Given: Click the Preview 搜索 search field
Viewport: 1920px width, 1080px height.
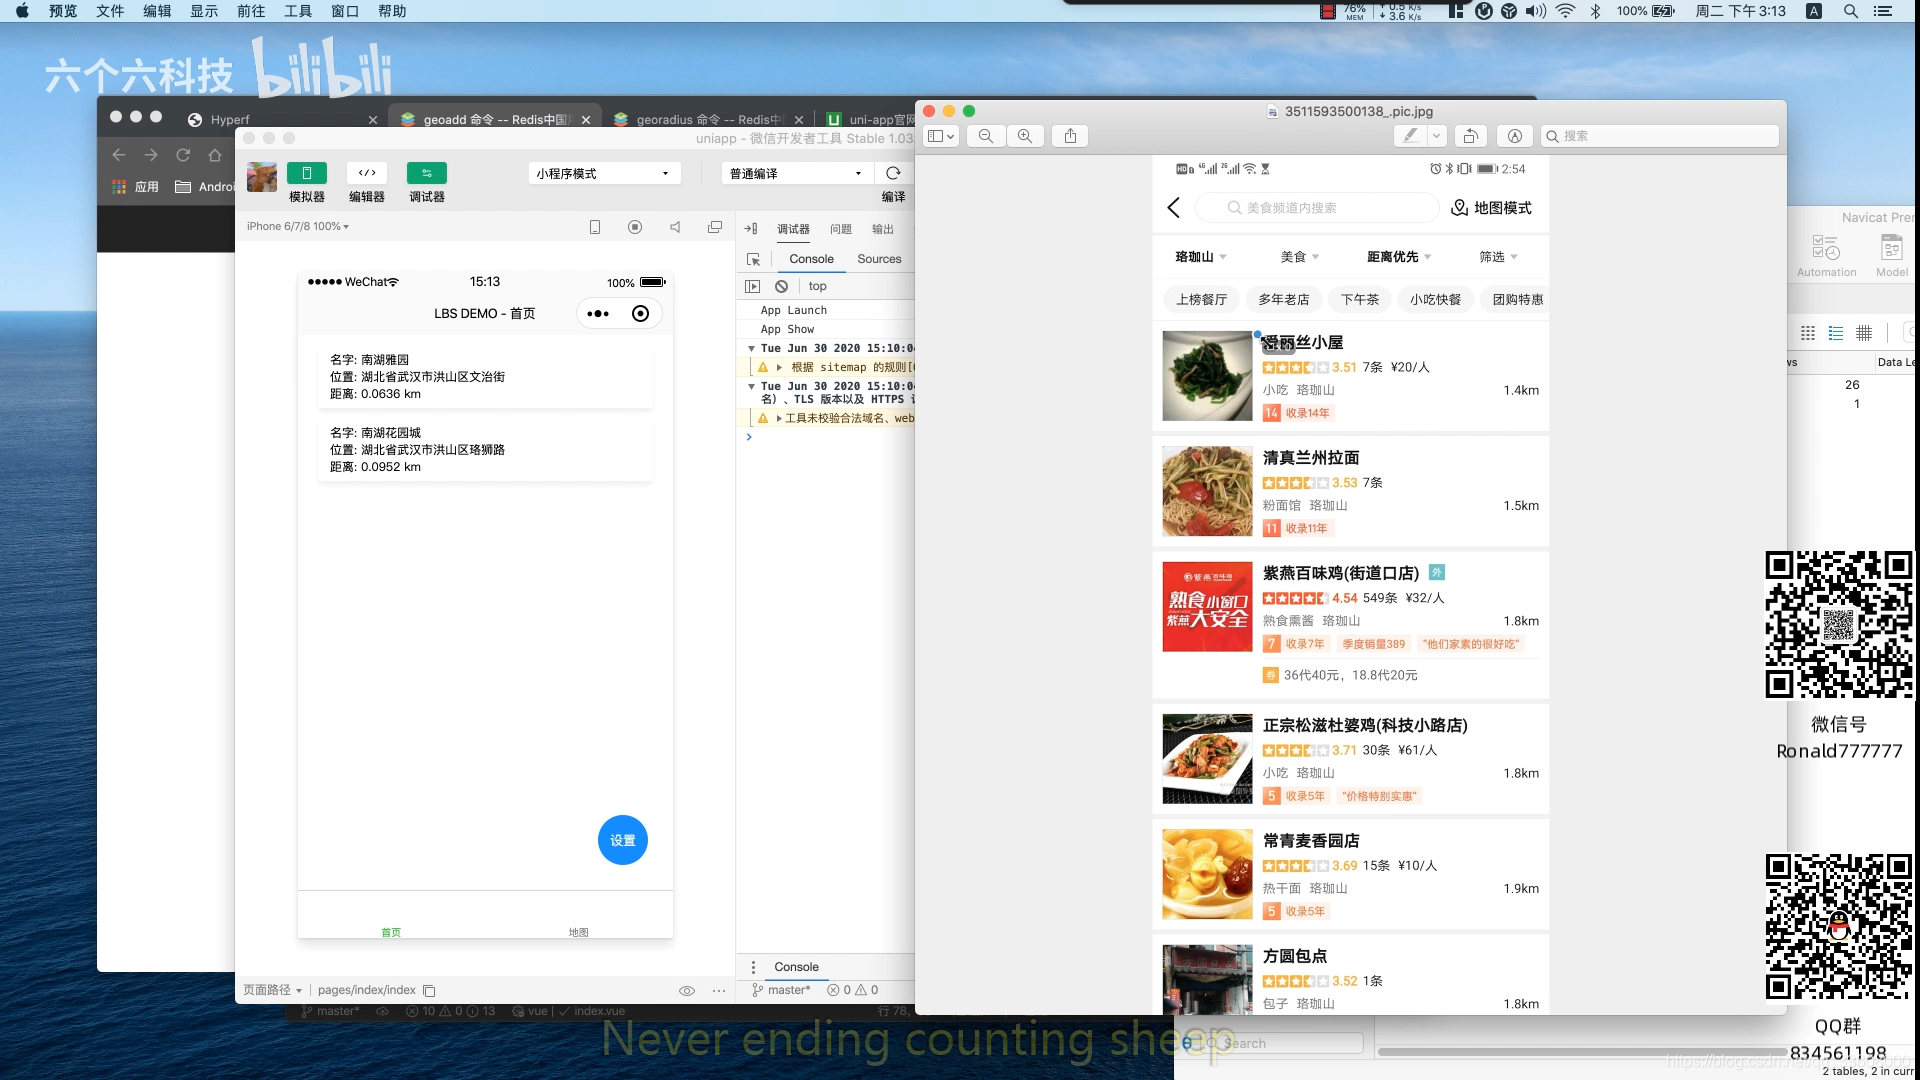Looking at the screenshot, I should [x=1660, y=136].
